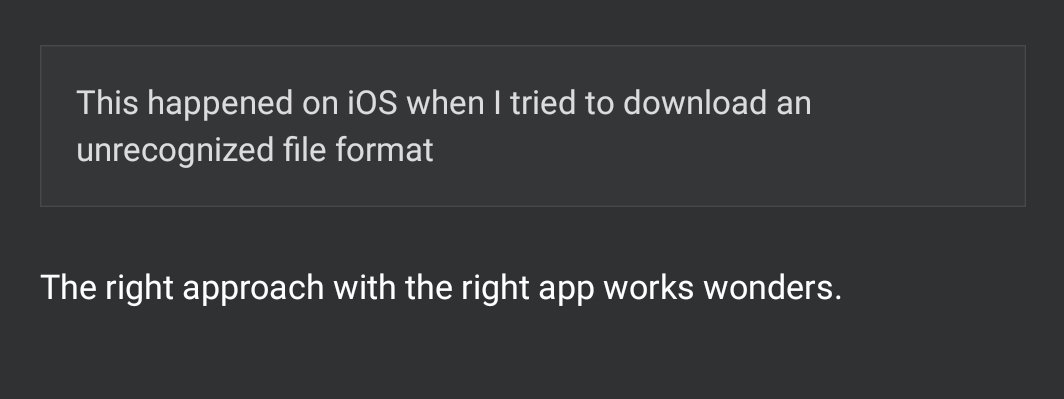Viewport: 1064px width, 399px height.
Task: Click the quoted block about iOS download
Action: pos(533,126)
